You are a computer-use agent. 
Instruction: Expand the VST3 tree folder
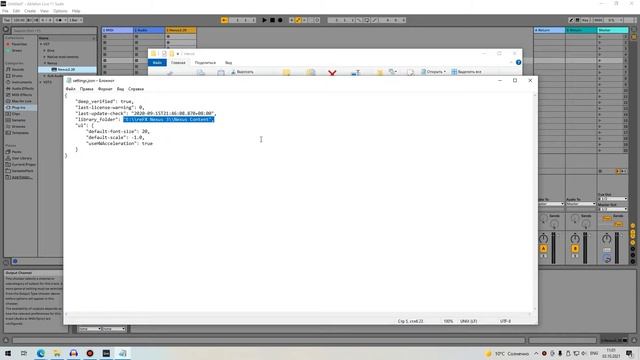pyautogui.click(x=41, y=82)
